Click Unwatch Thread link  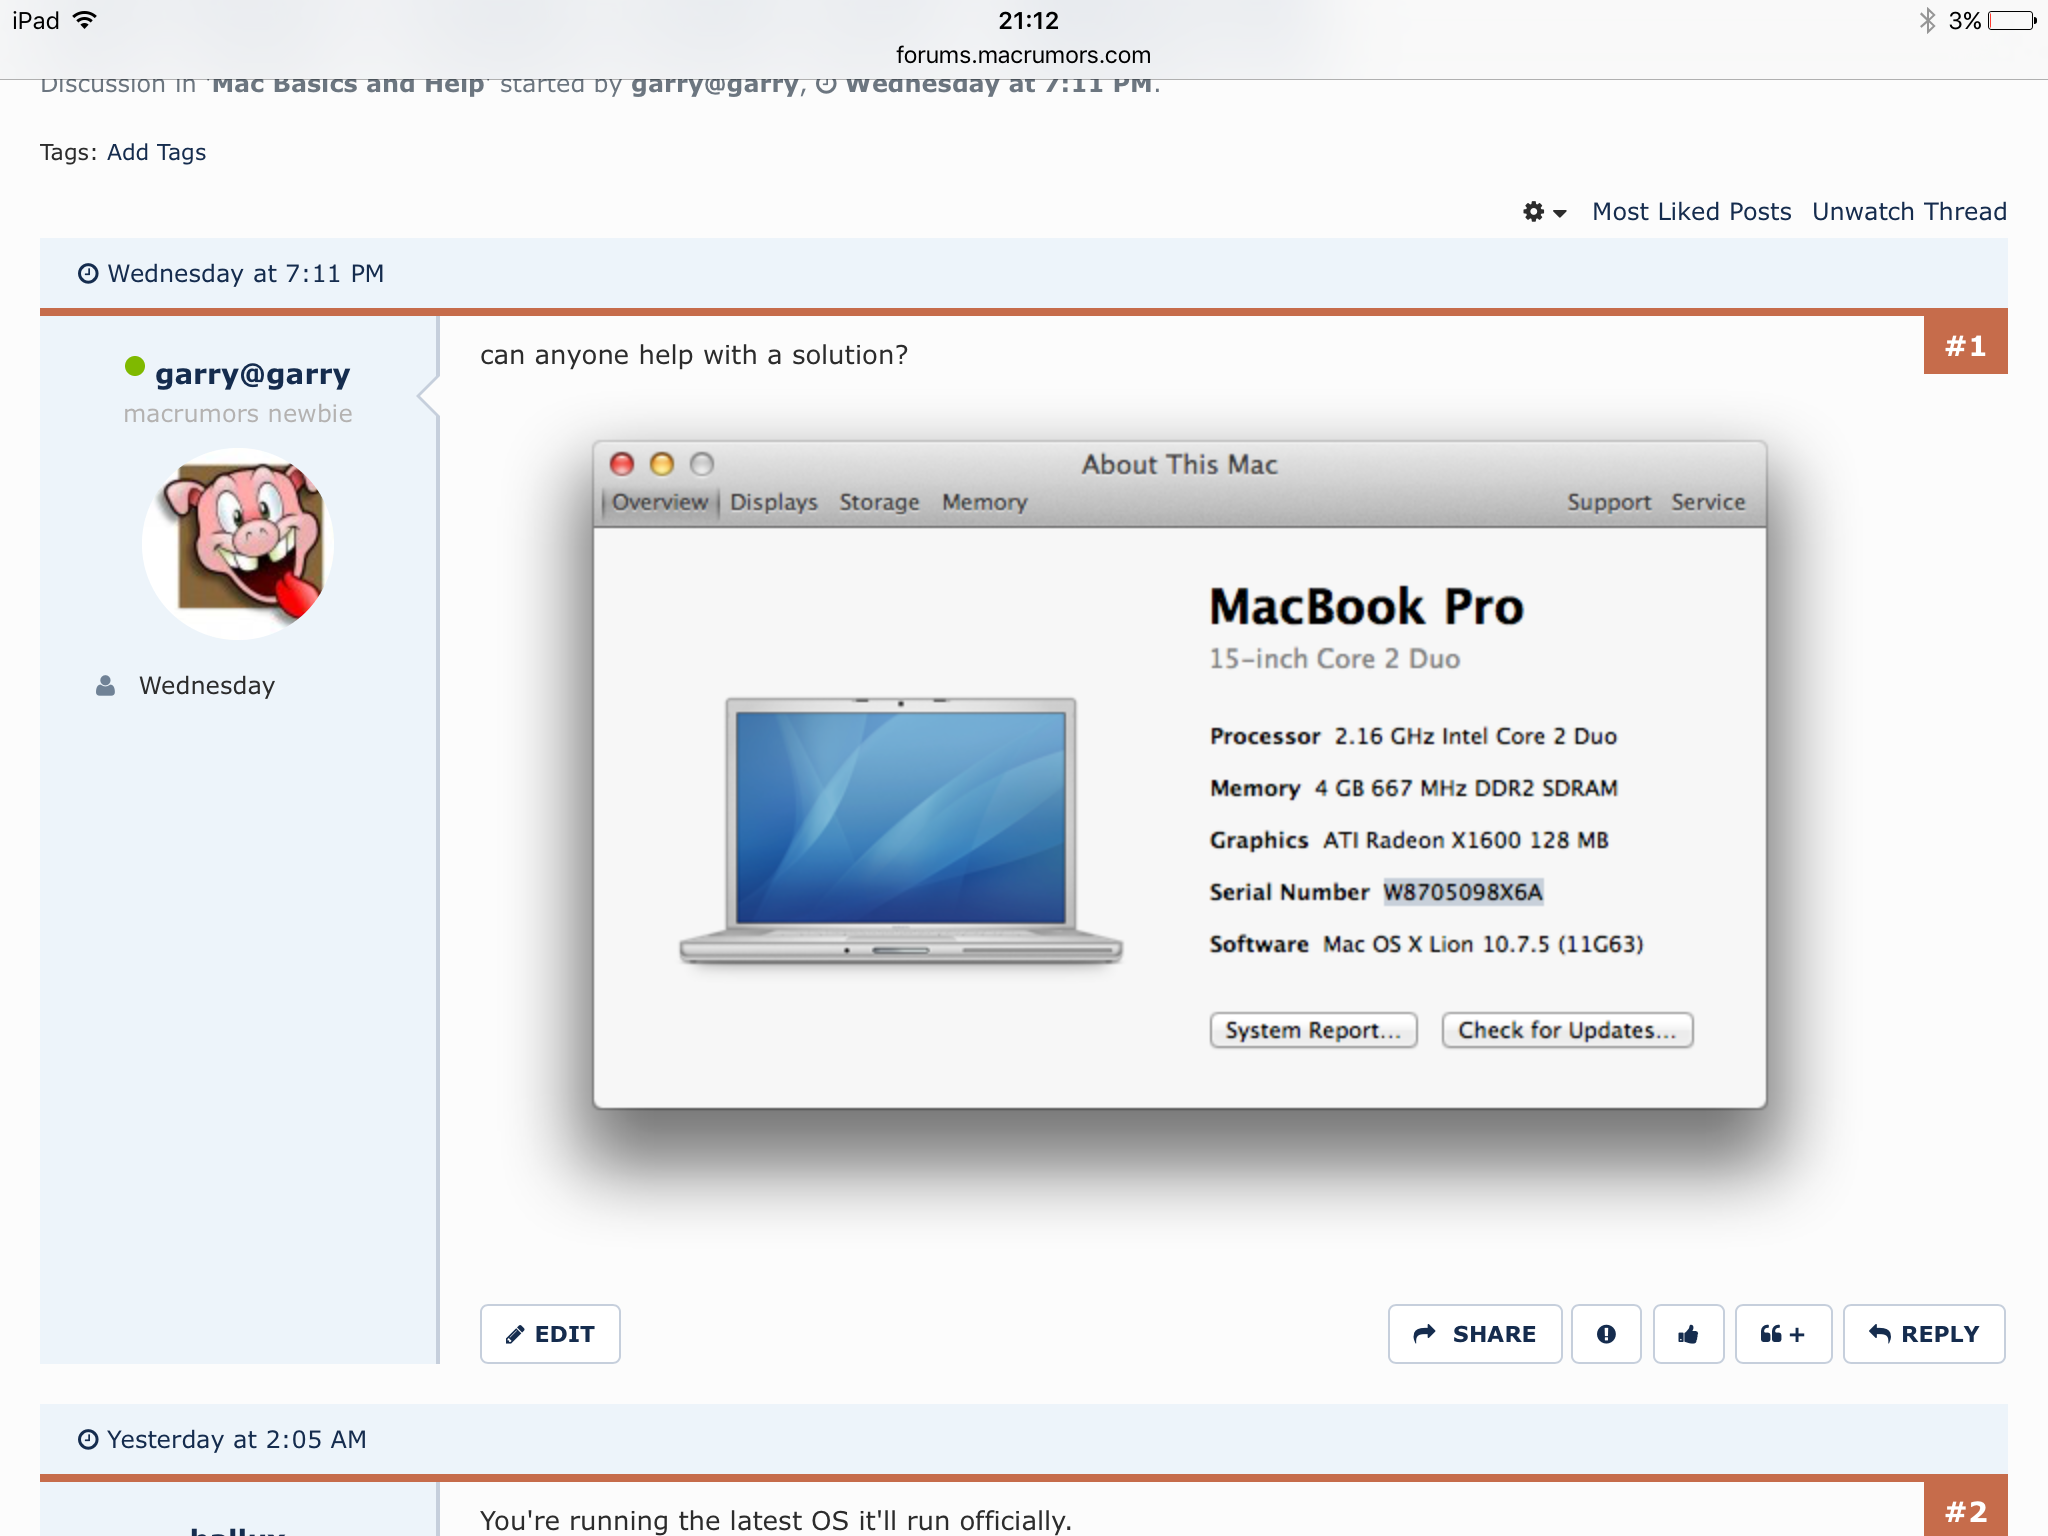[1909, 212]
